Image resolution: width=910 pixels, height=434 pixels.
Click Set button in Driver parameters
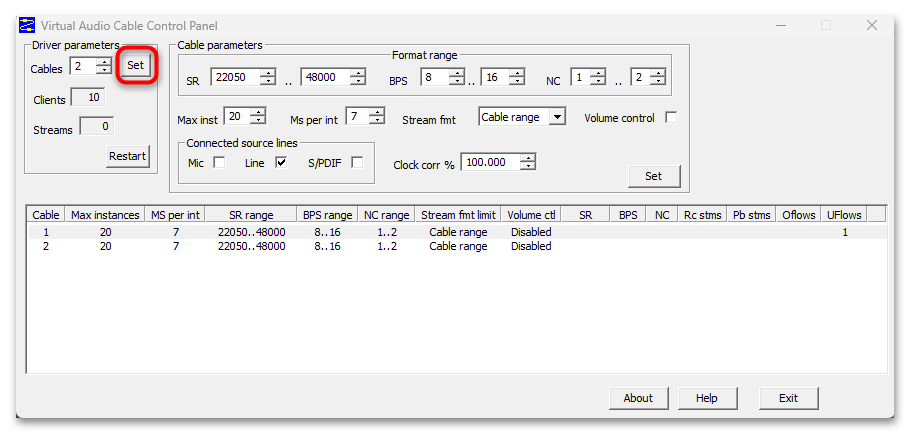tap(135, 66)
